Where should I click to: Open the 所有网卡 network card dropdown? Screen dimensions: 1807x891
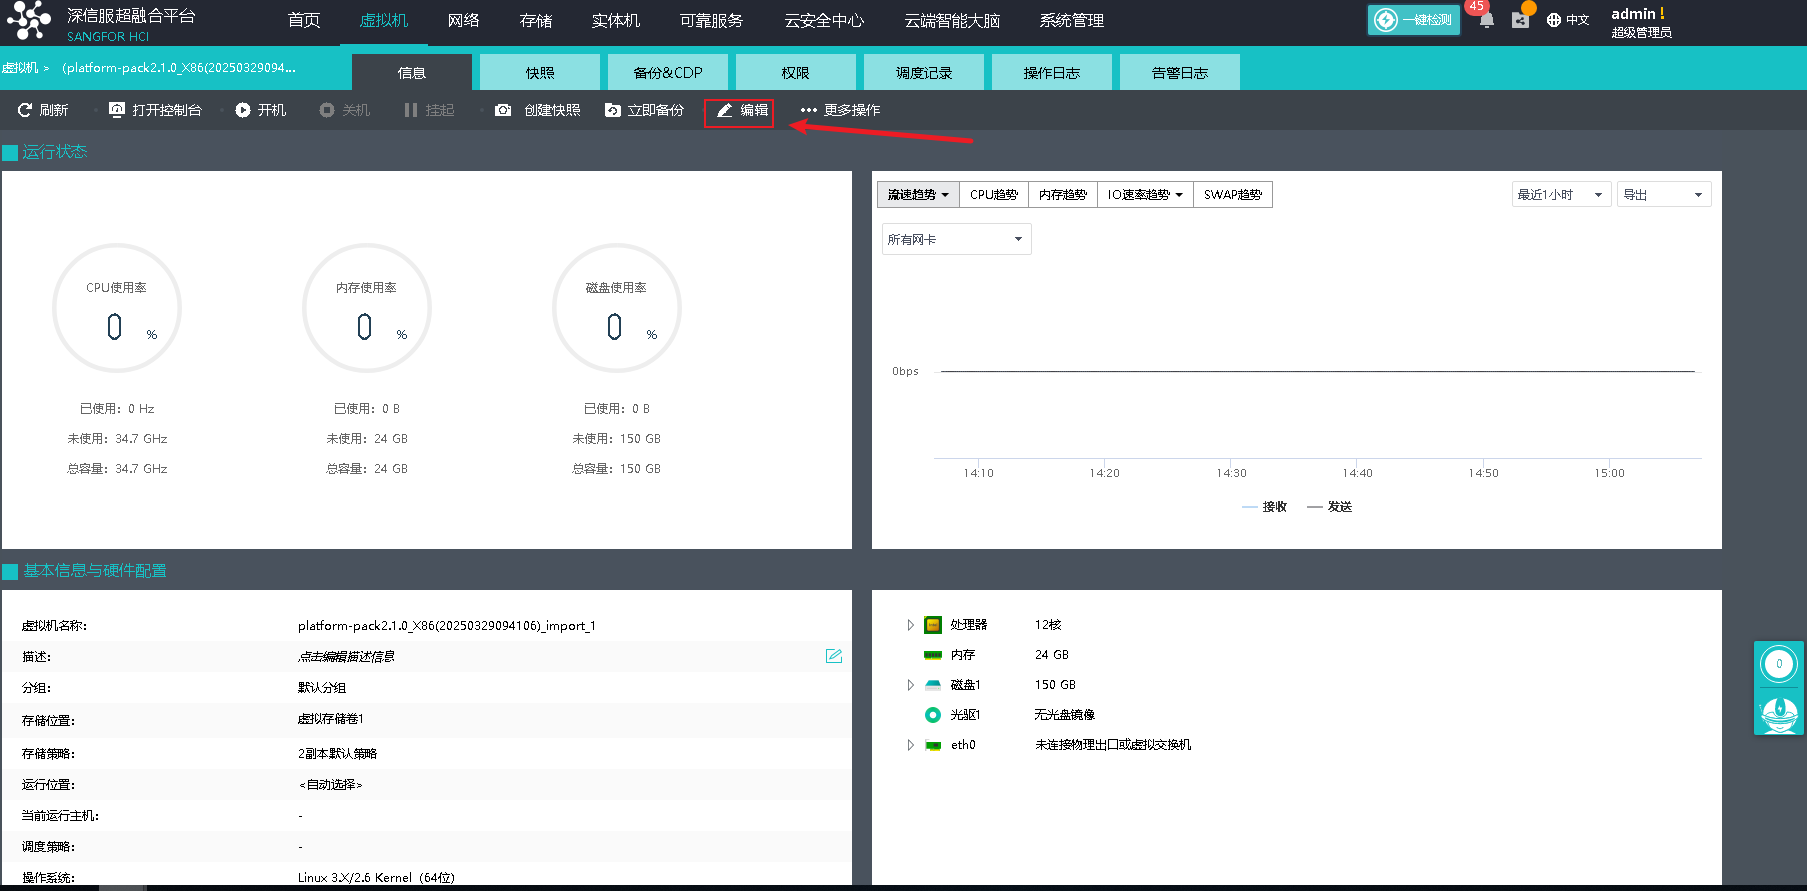956,239
